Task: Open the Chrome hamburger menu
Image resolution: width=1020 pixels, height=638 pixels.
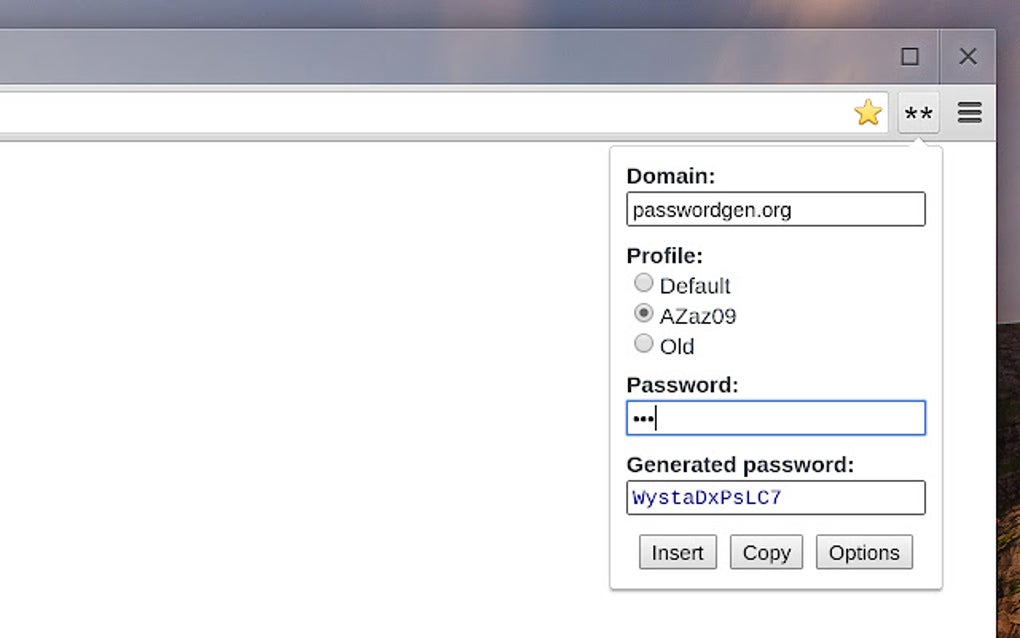Action: [x=968, y=112]
